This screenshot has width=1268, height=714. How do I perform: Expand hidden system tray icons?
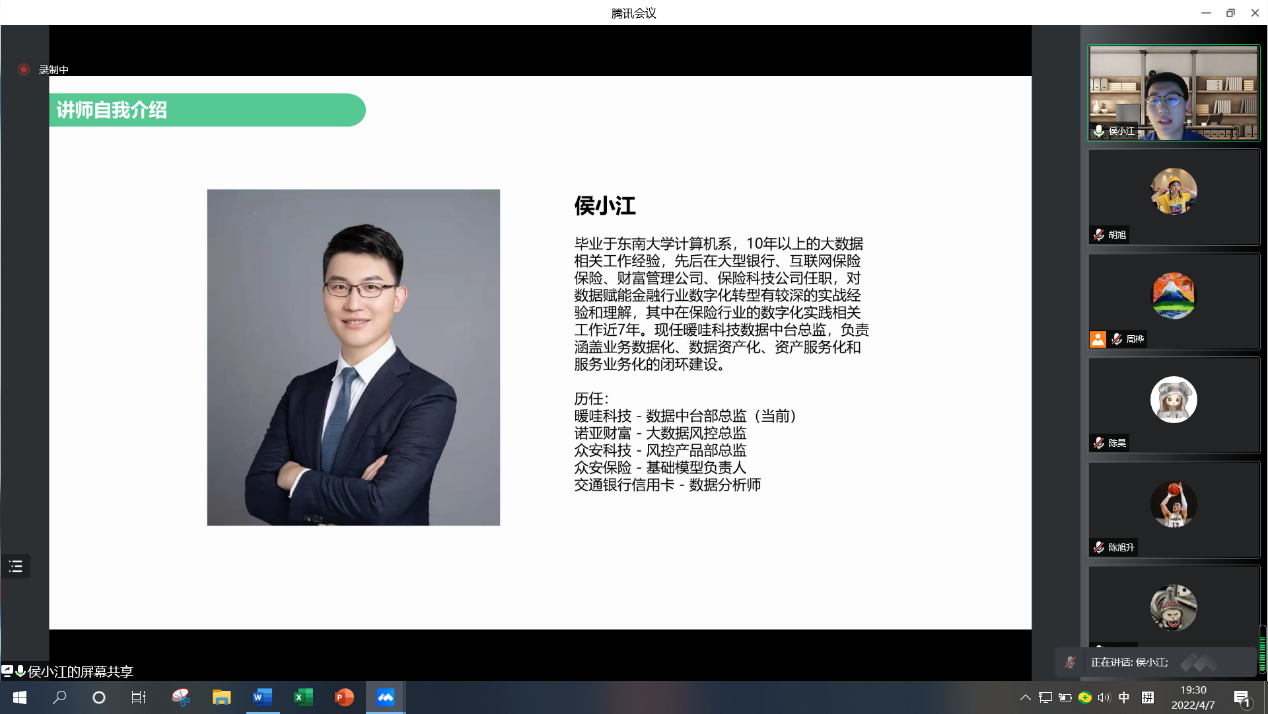tap(1025, 697)
